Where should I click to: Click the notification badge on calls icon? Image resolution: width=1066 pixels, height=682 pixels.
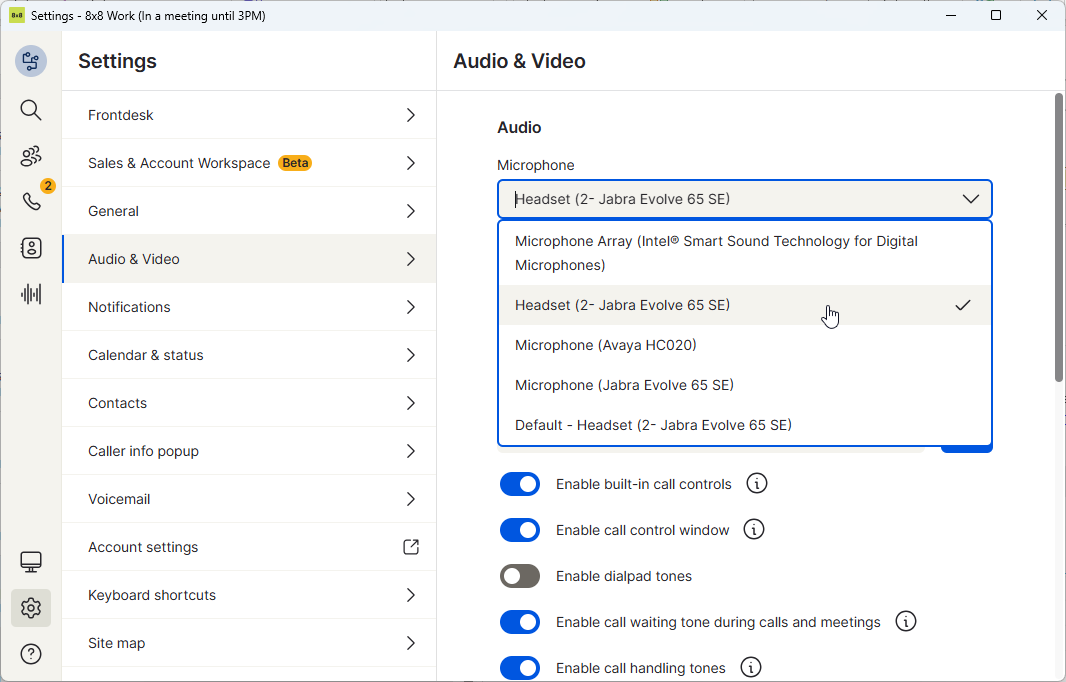48,186
